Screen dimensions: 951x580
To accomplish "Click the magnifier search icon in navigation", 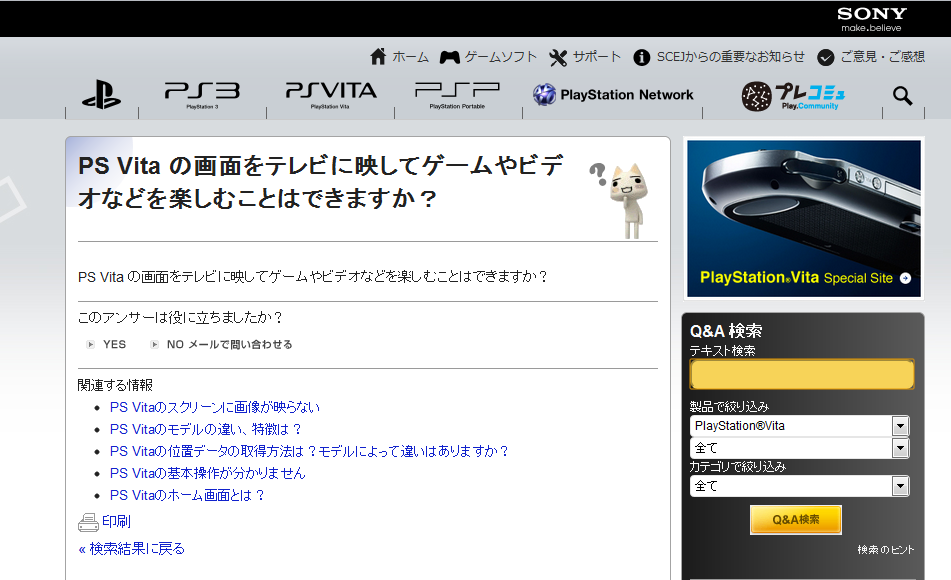I will [x=902, y=95].
